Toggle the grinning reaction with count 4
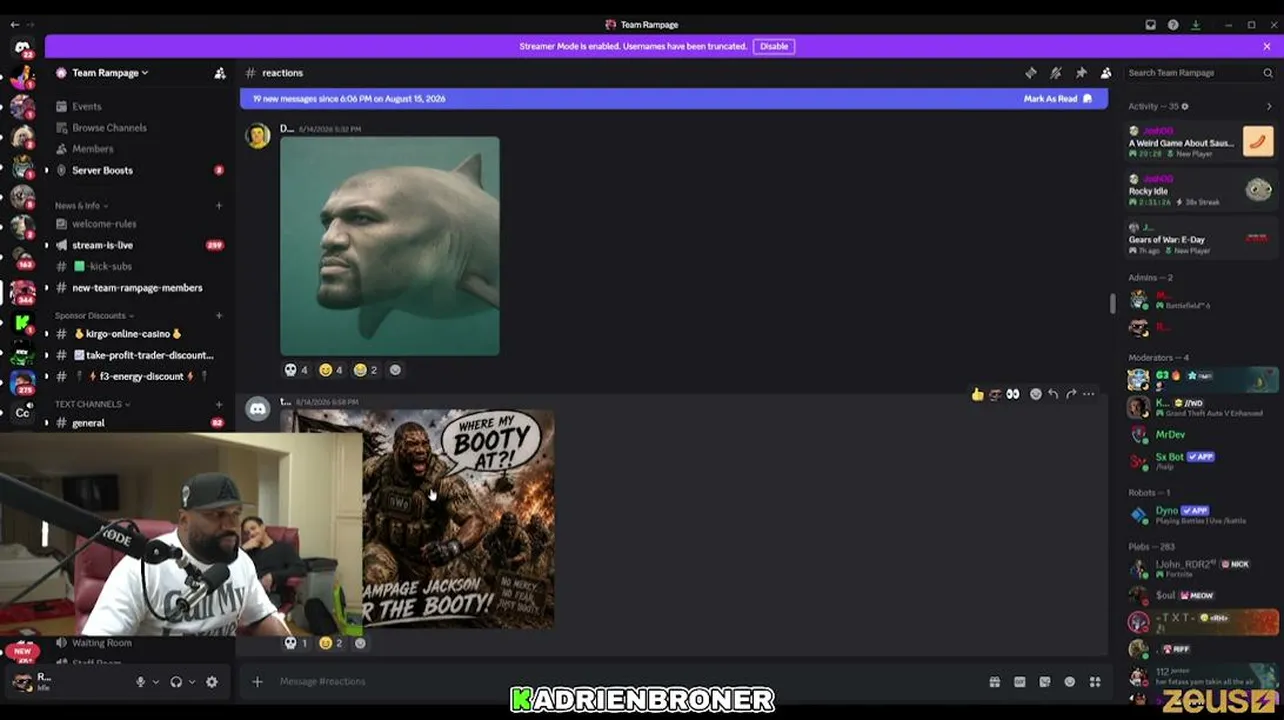 pyautogui.click(x=331, y=370)
